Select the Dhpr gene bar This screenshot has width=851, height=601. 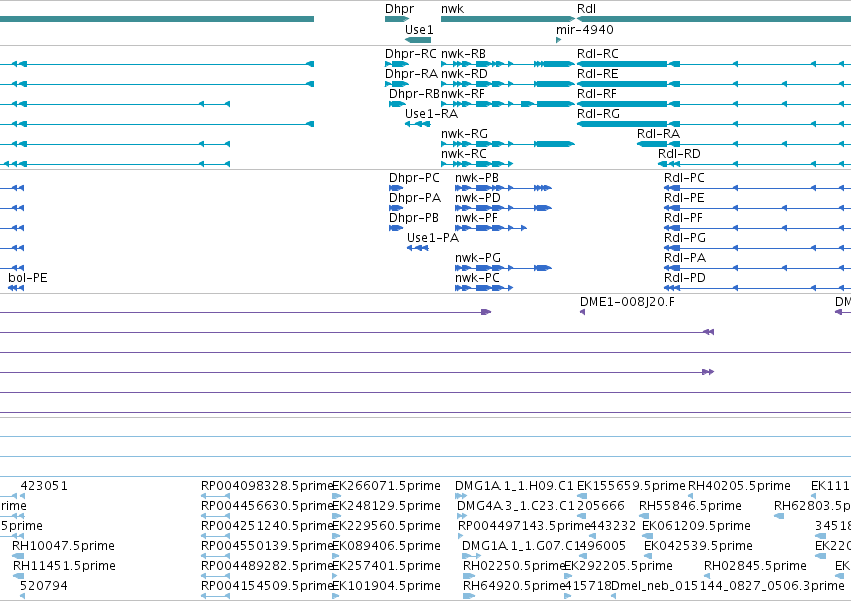pyautogui.click(x=397, y=19)
